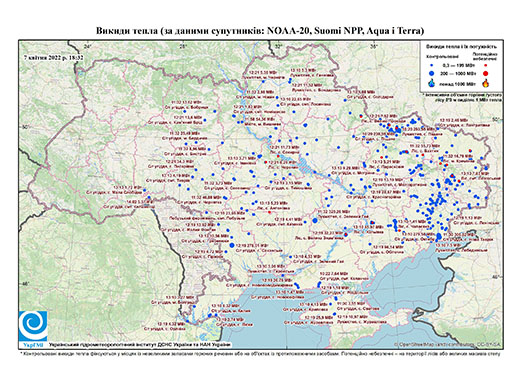520x368 pixels.
Task: Click the large blue 276 MW marker
Action: coord(232,245)
